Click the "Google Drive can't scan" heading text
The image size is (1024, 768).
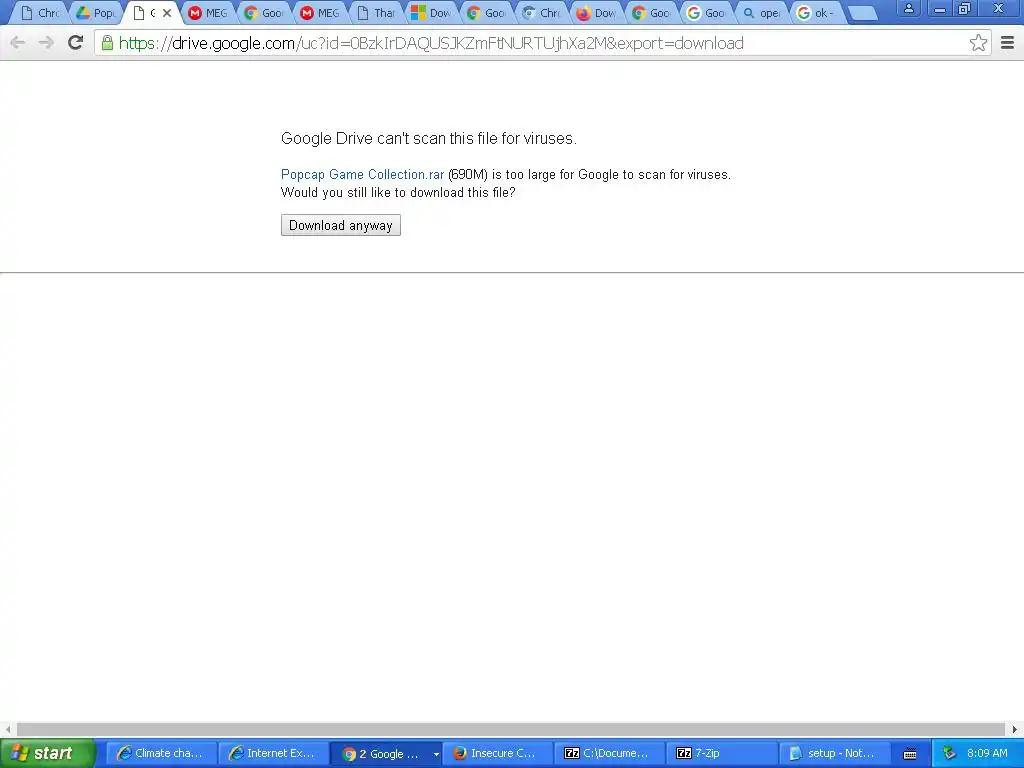tap(428, 138)
